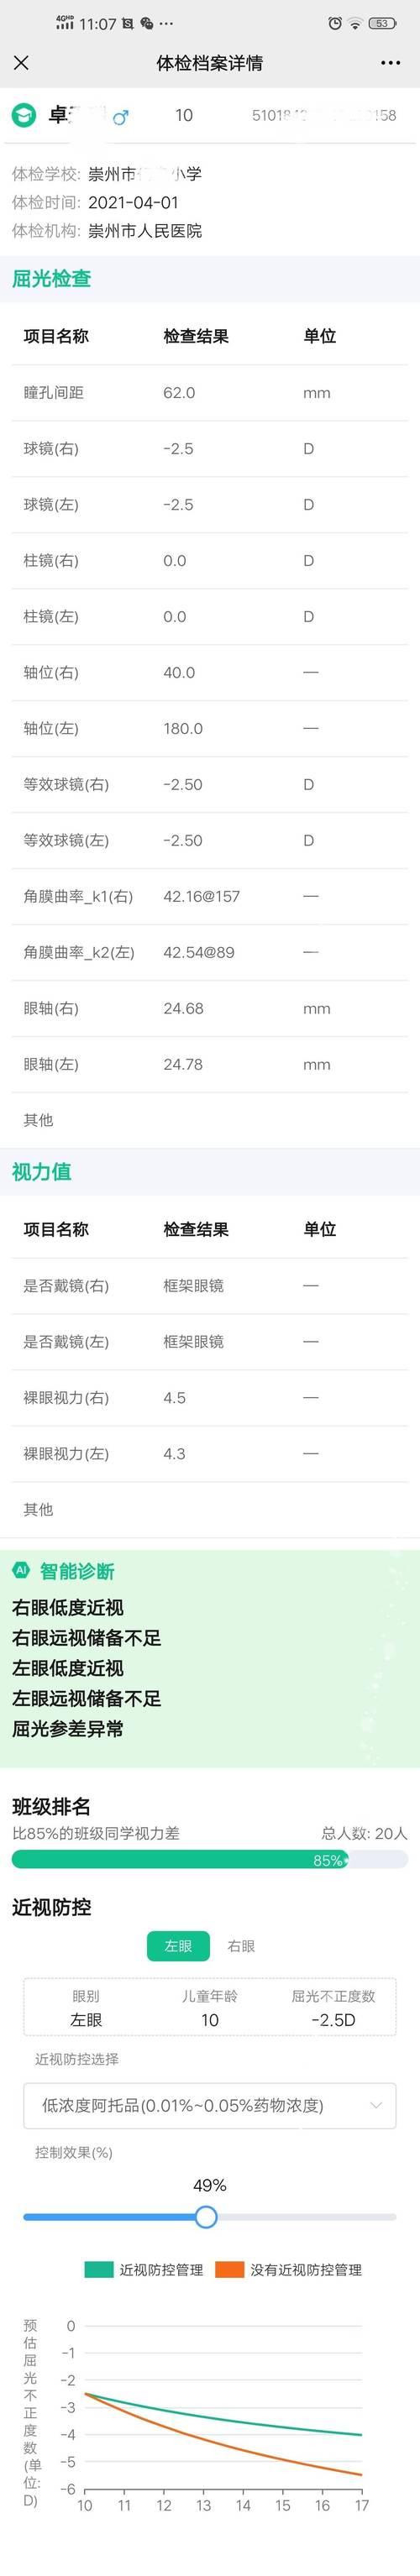This screenshot has height=2576, width=420.
Task: Tap the WeChat notification icon in status bar
Action: click(147, 23)
